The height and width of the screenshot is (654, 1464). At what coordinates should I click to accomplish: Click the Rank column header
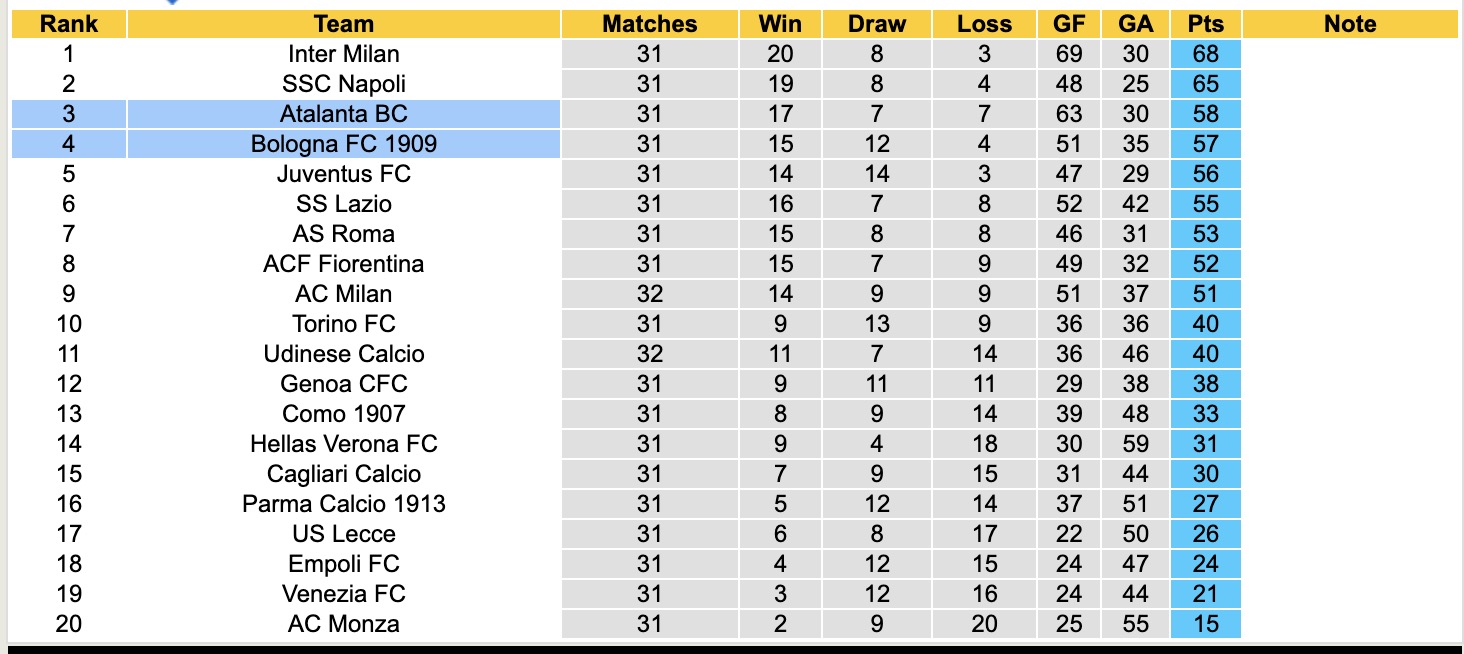68,24
